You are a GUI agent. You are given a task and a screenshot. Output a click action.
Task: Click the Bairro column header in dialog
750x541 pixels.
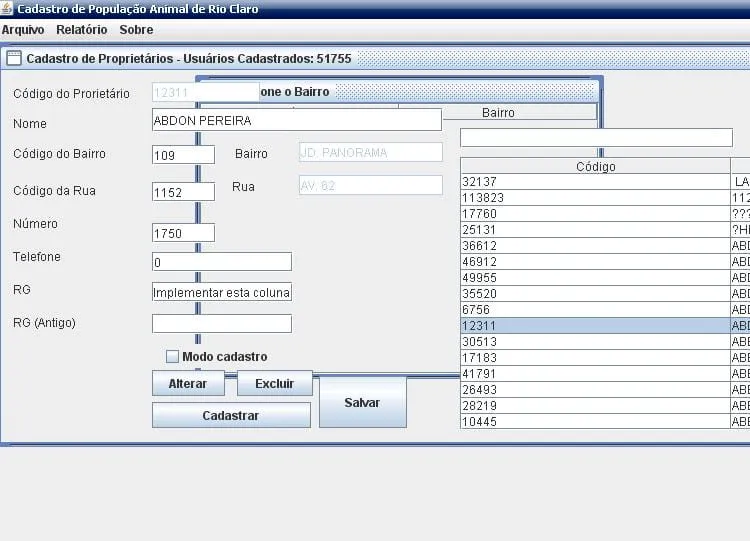tap(498, 112)
